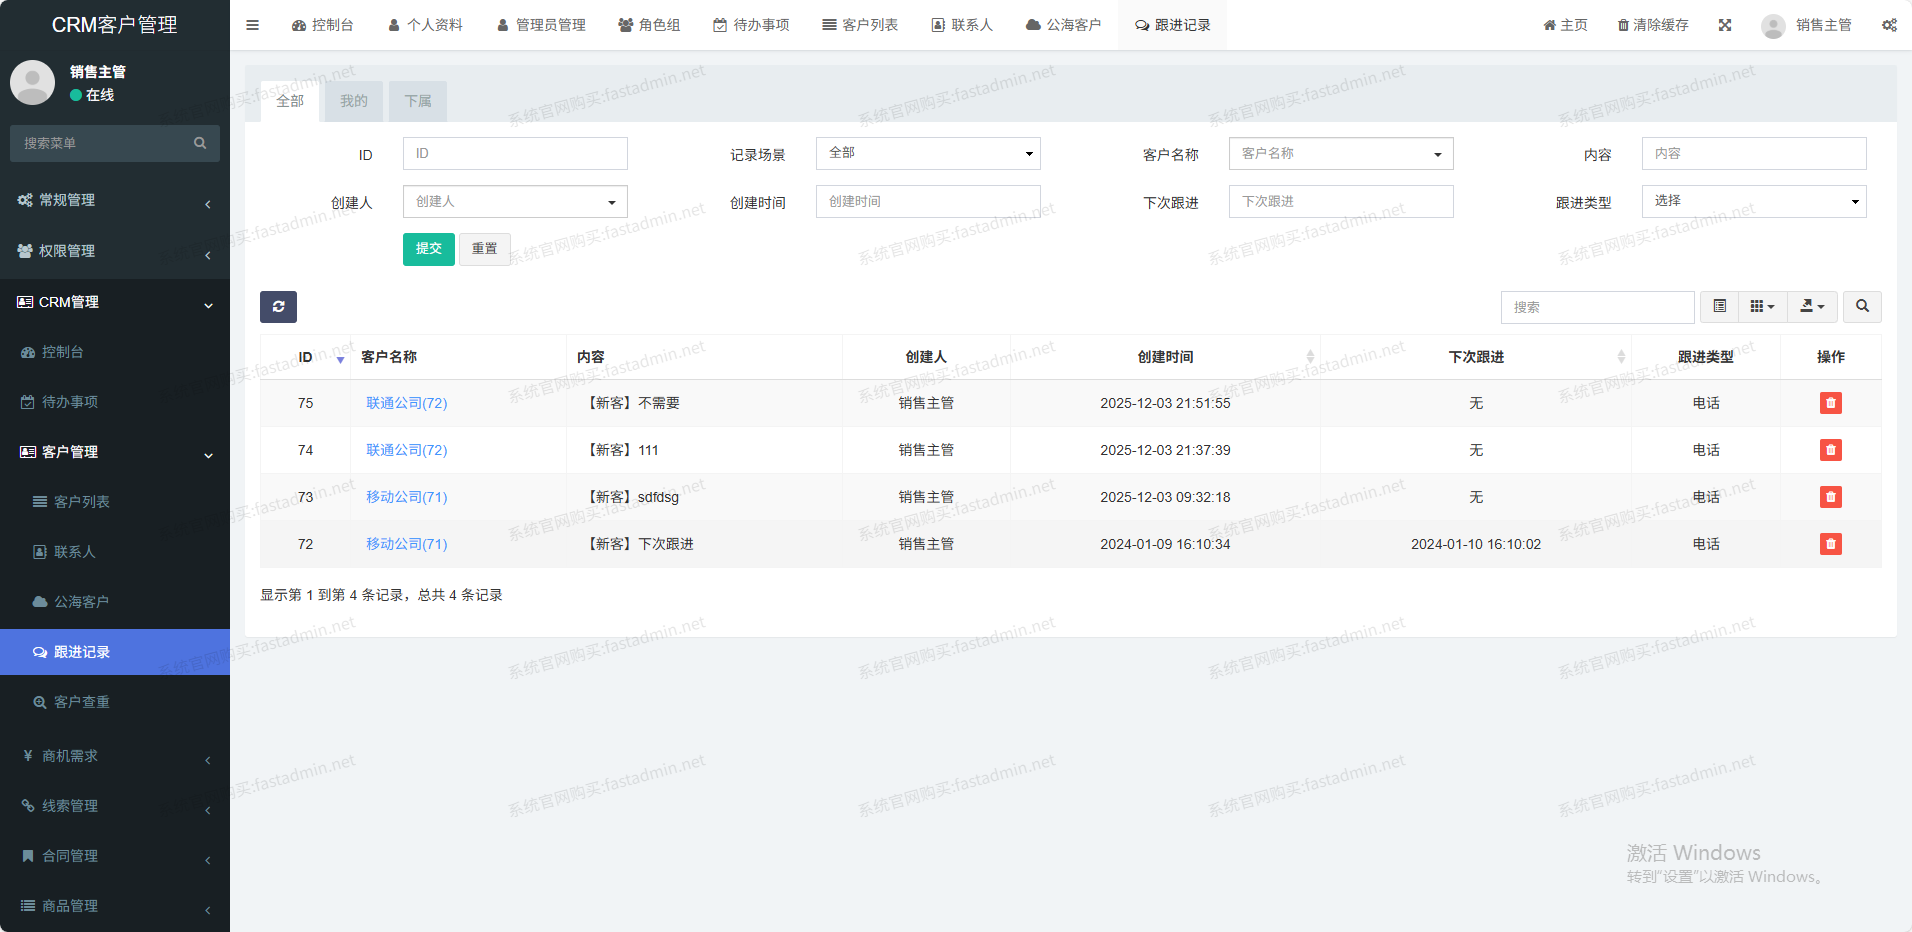Toggle sidebar with the hamburger icon
Image resolution: width=1912 pixels, height=932 pixels.
253,25
